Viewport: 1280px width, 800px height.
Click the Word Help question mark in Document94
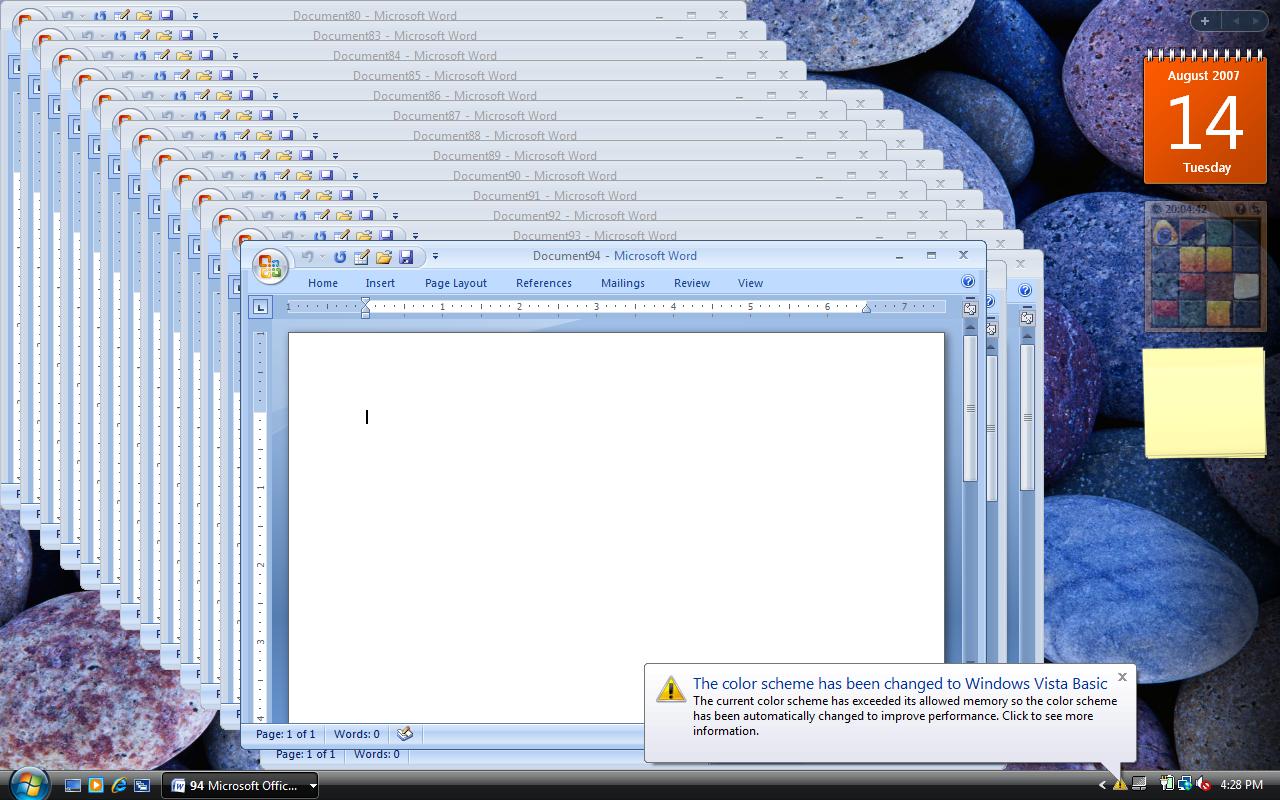968,282
